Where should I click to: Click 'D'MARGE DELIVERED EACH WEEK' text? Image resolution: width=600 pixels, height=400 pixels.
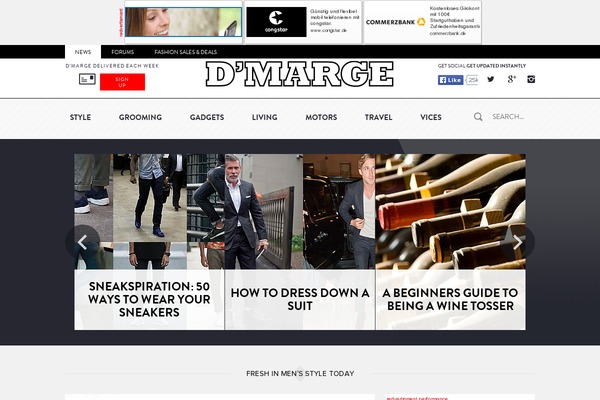pos(112,66)
